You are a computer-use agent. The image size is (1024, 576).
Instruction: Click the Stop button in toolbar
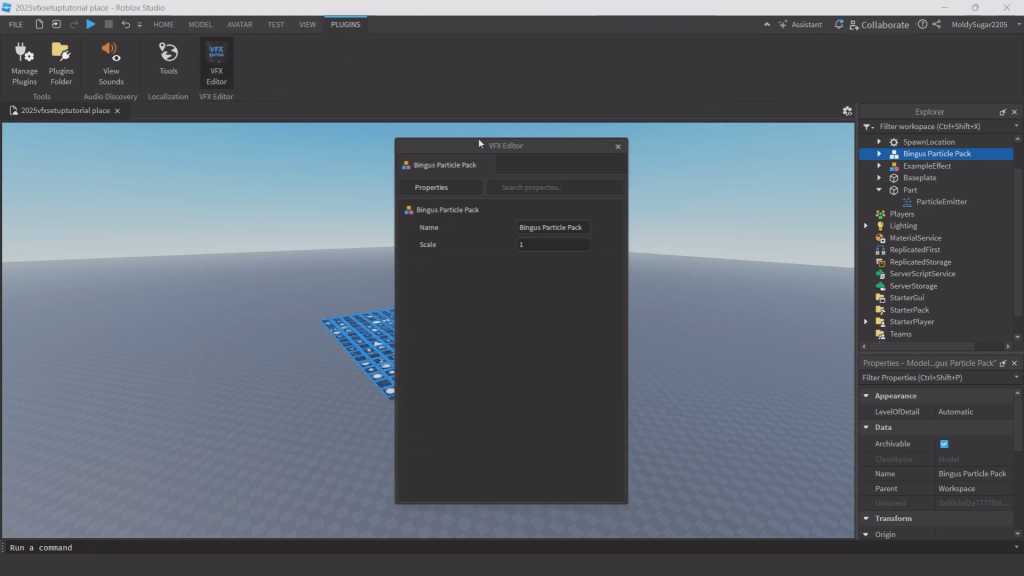tap(108, 24)
